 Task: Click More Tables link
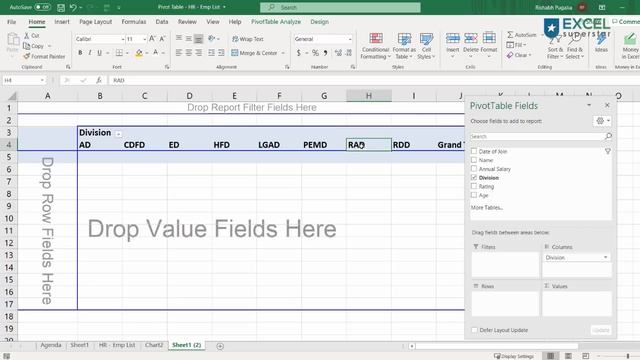pyautogui.click(x=487, y=207)
